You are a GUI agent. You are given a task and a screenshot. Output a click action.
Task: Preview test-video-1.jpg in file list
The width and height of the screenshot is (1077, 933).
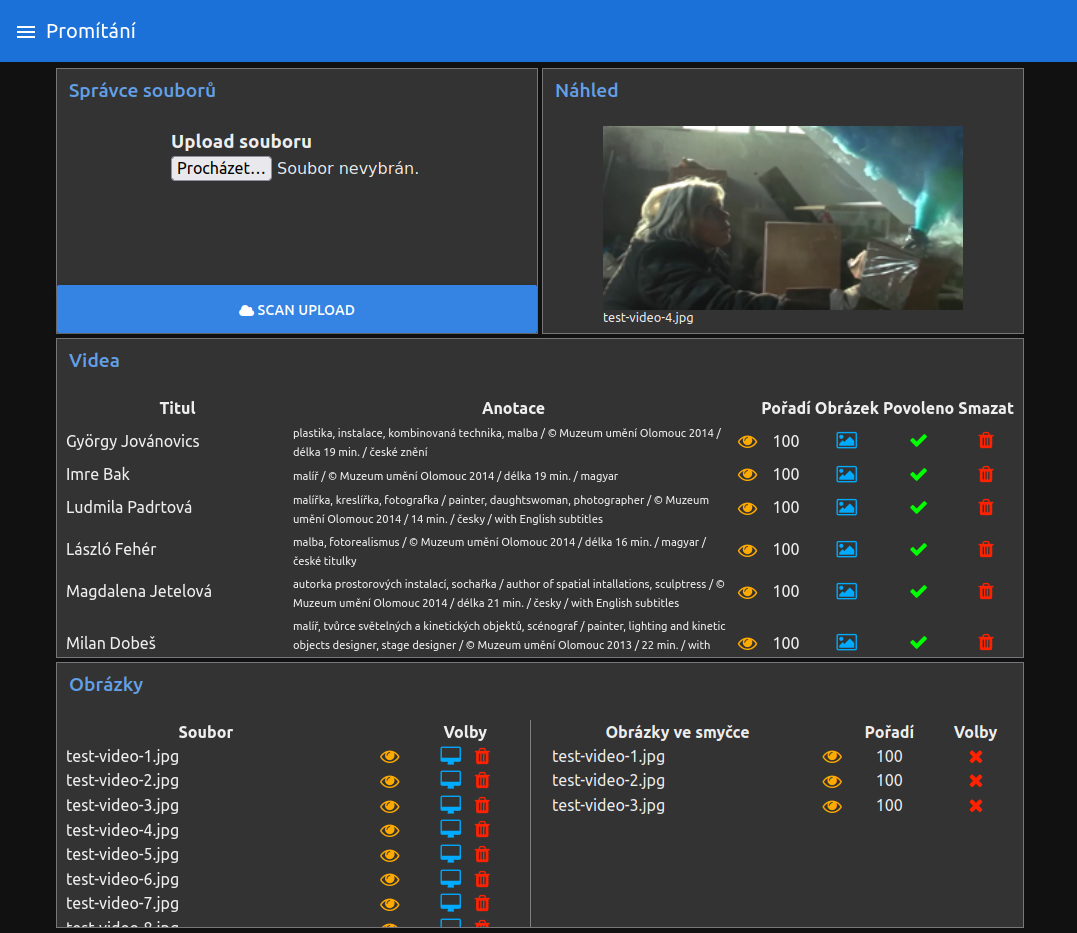pos(389,757)
